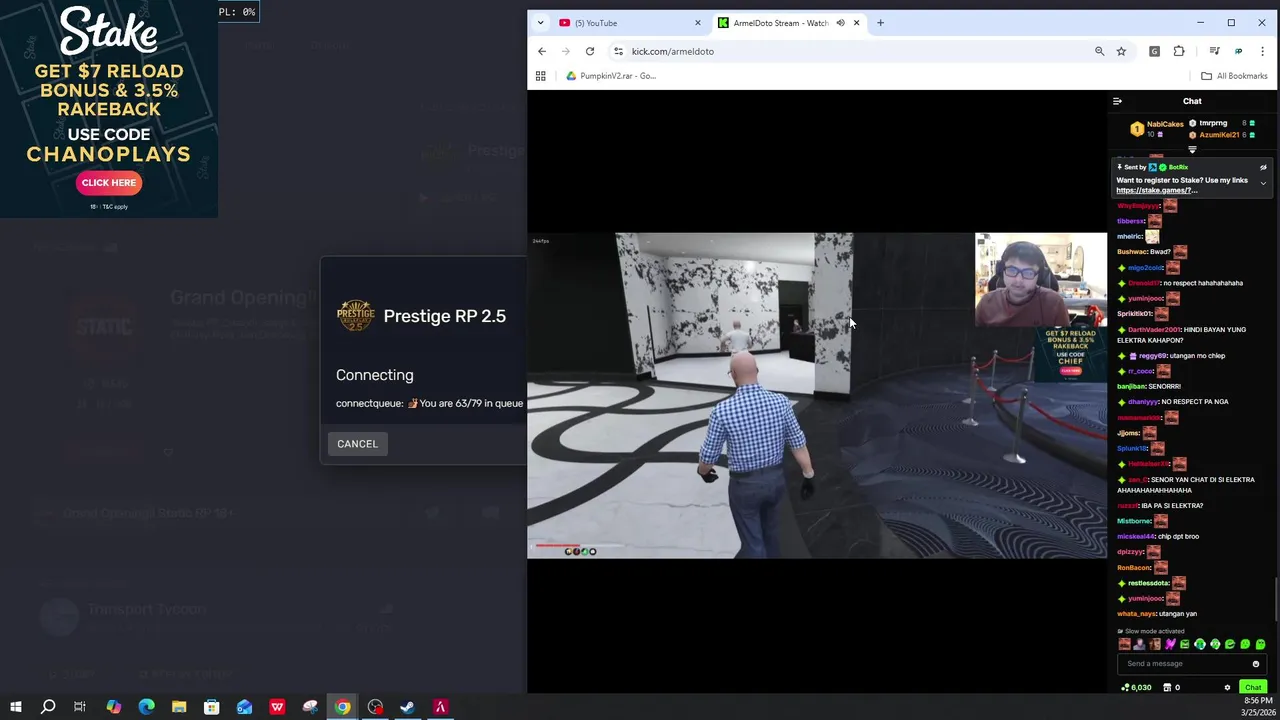View site information for kick.com
This screenshot has height=720, width=1280.
pyautogui.click(x=618, y=51)
